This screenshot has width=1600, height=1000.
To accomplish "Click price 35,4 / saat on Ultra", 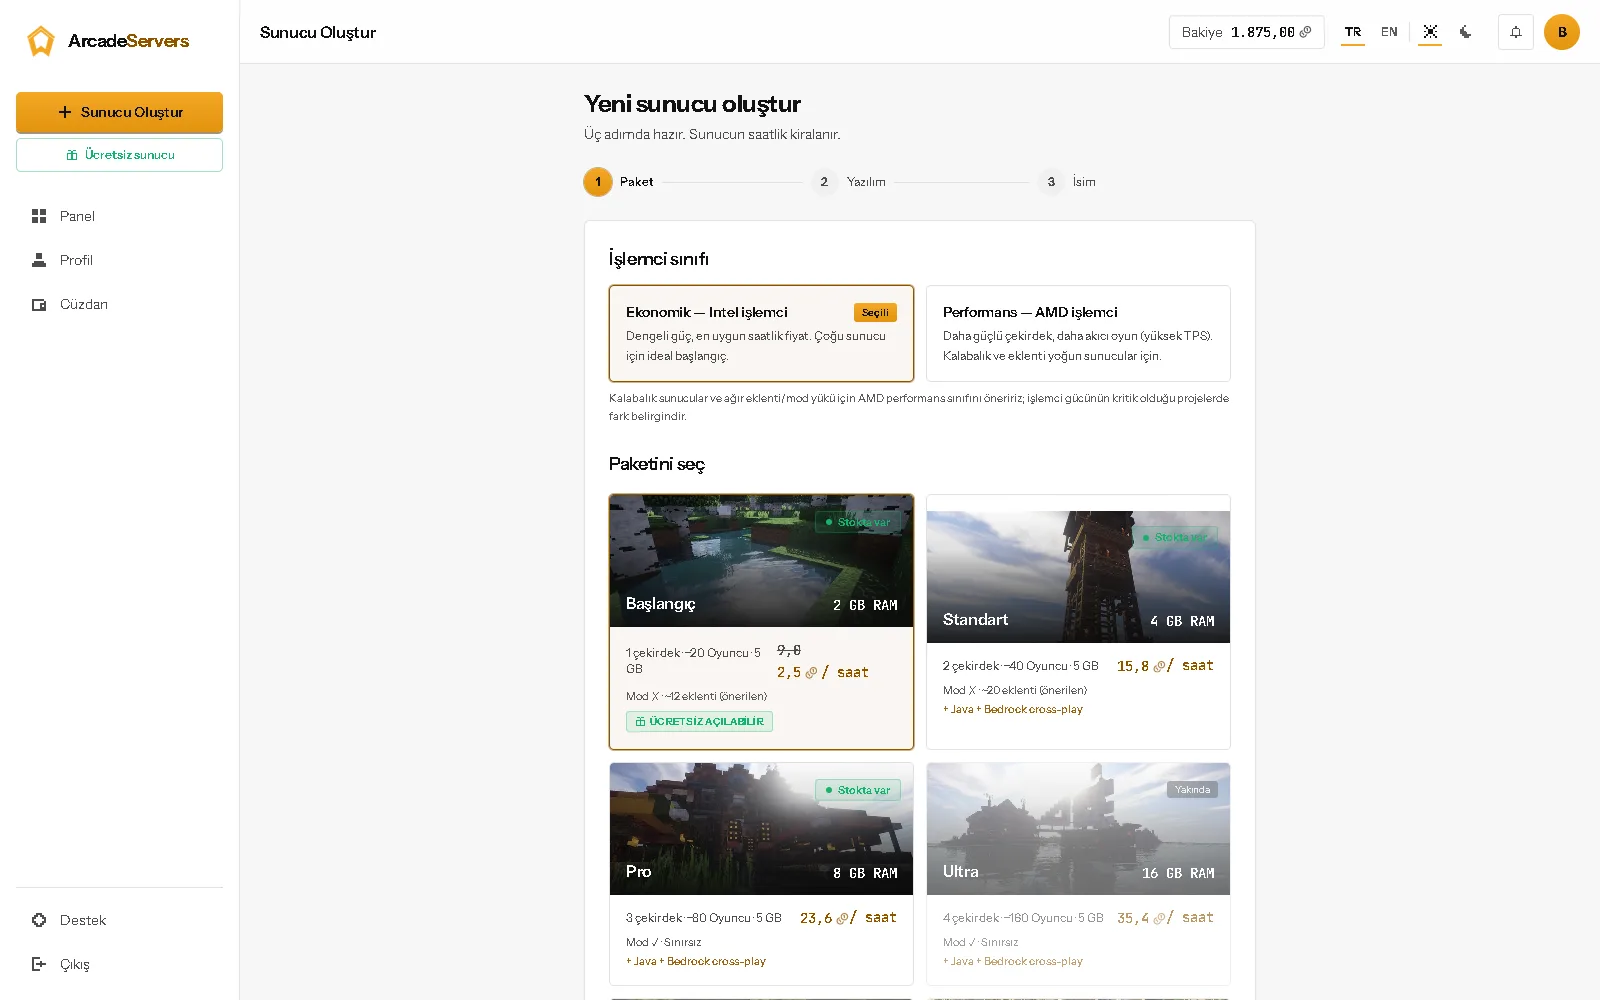I will click(x=1165, y=918).
